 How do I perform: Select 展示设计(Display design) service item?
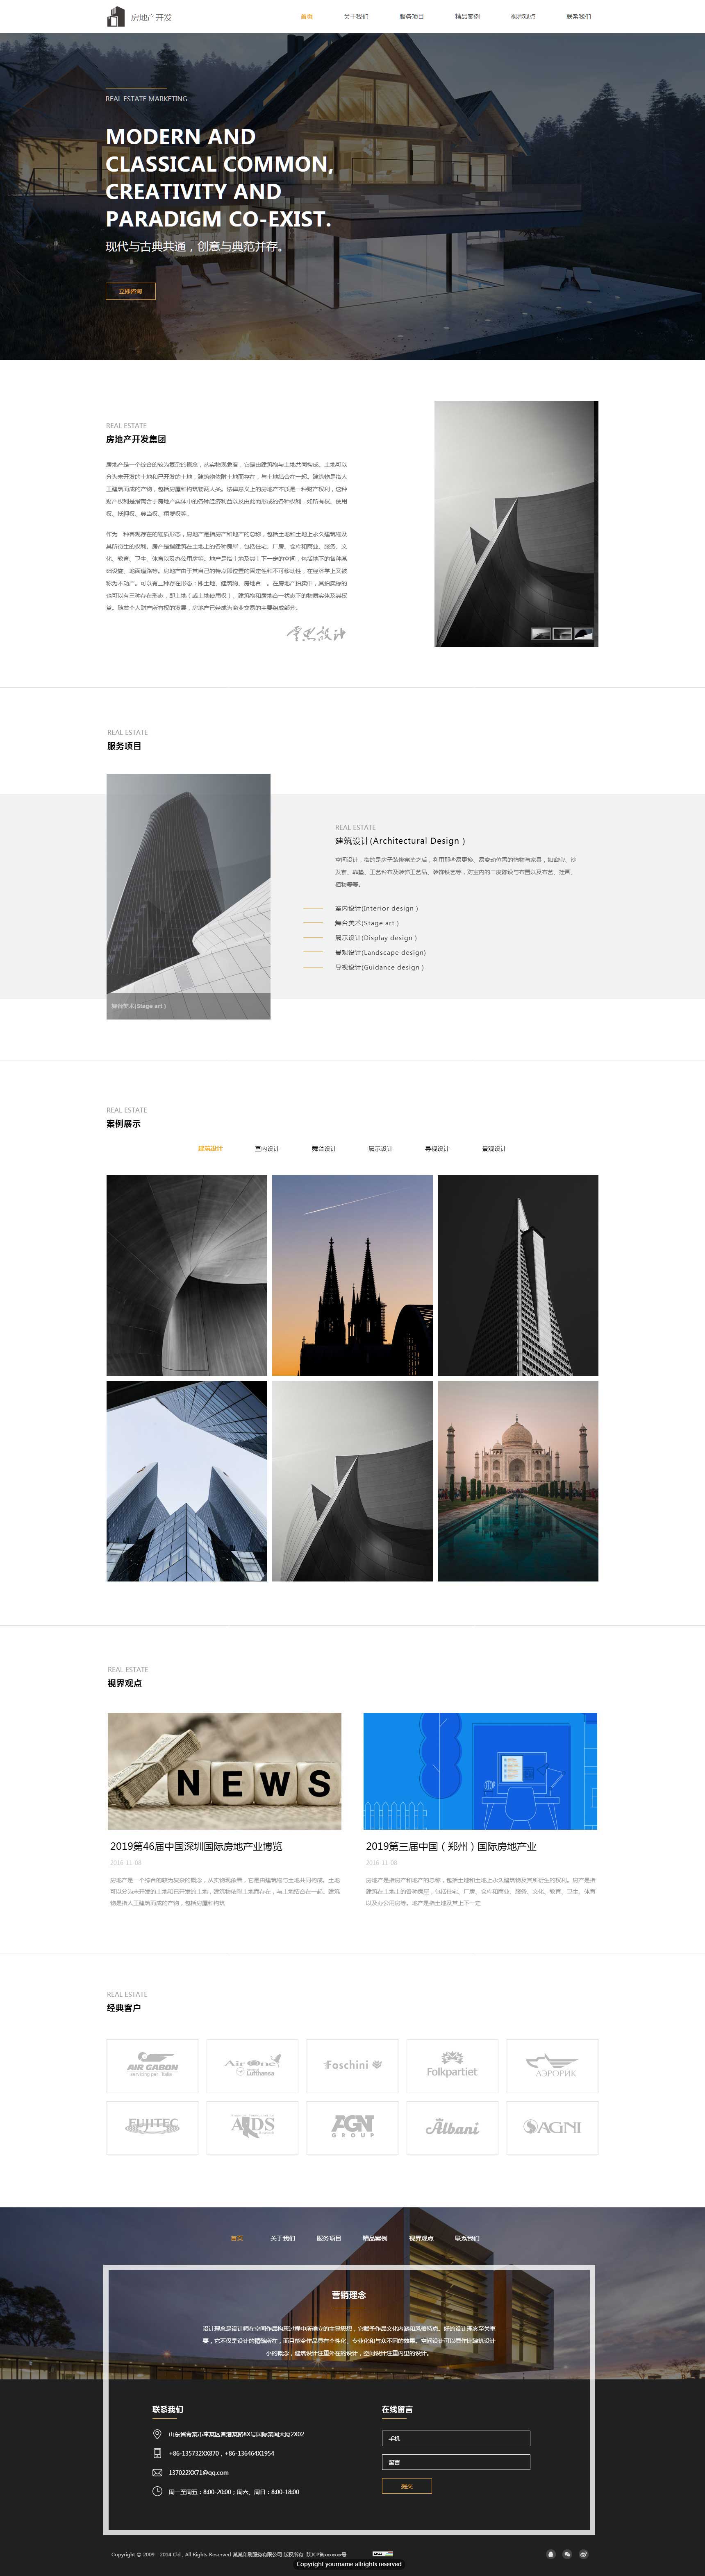pos(376,938)
